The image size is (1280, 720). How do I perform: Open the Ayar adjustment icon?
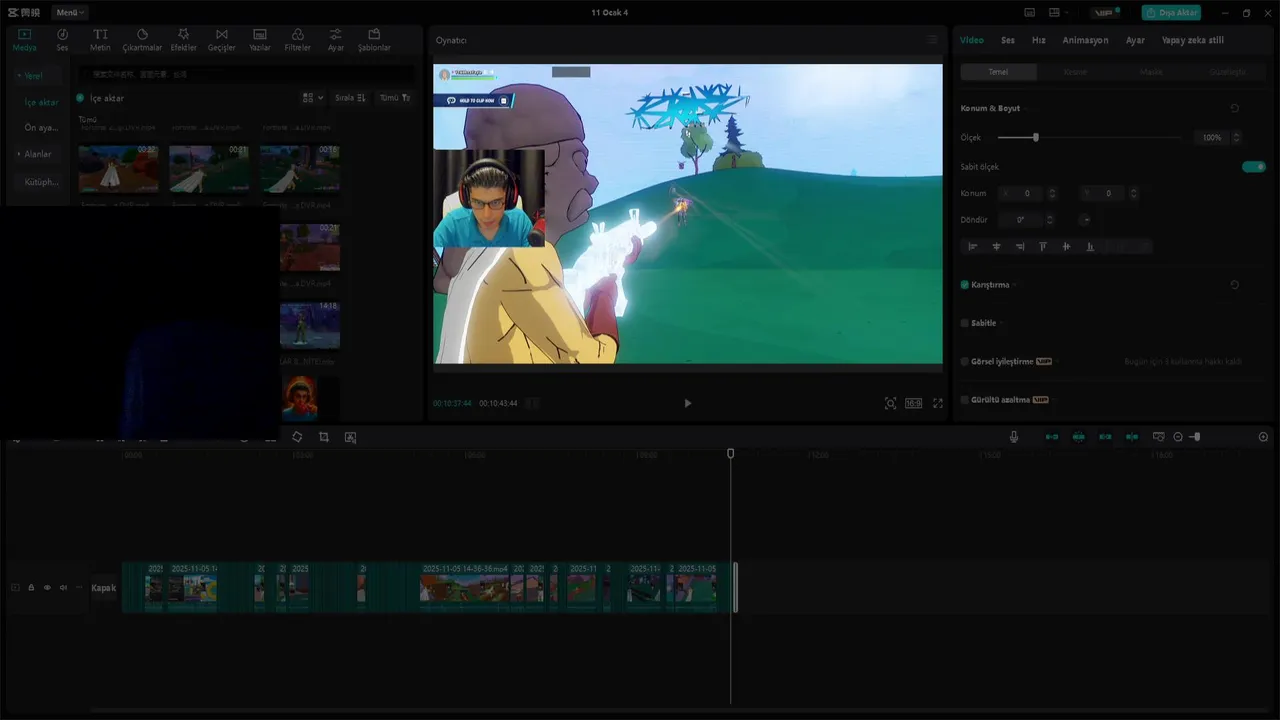[x=336, y=34]
